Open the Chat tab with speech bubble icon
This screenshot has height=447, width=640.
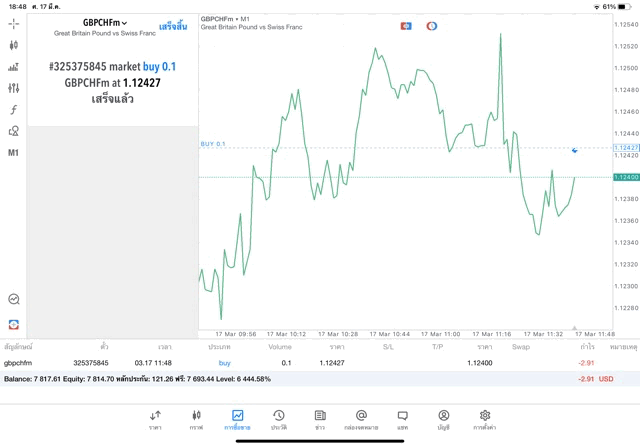[402, 420]
